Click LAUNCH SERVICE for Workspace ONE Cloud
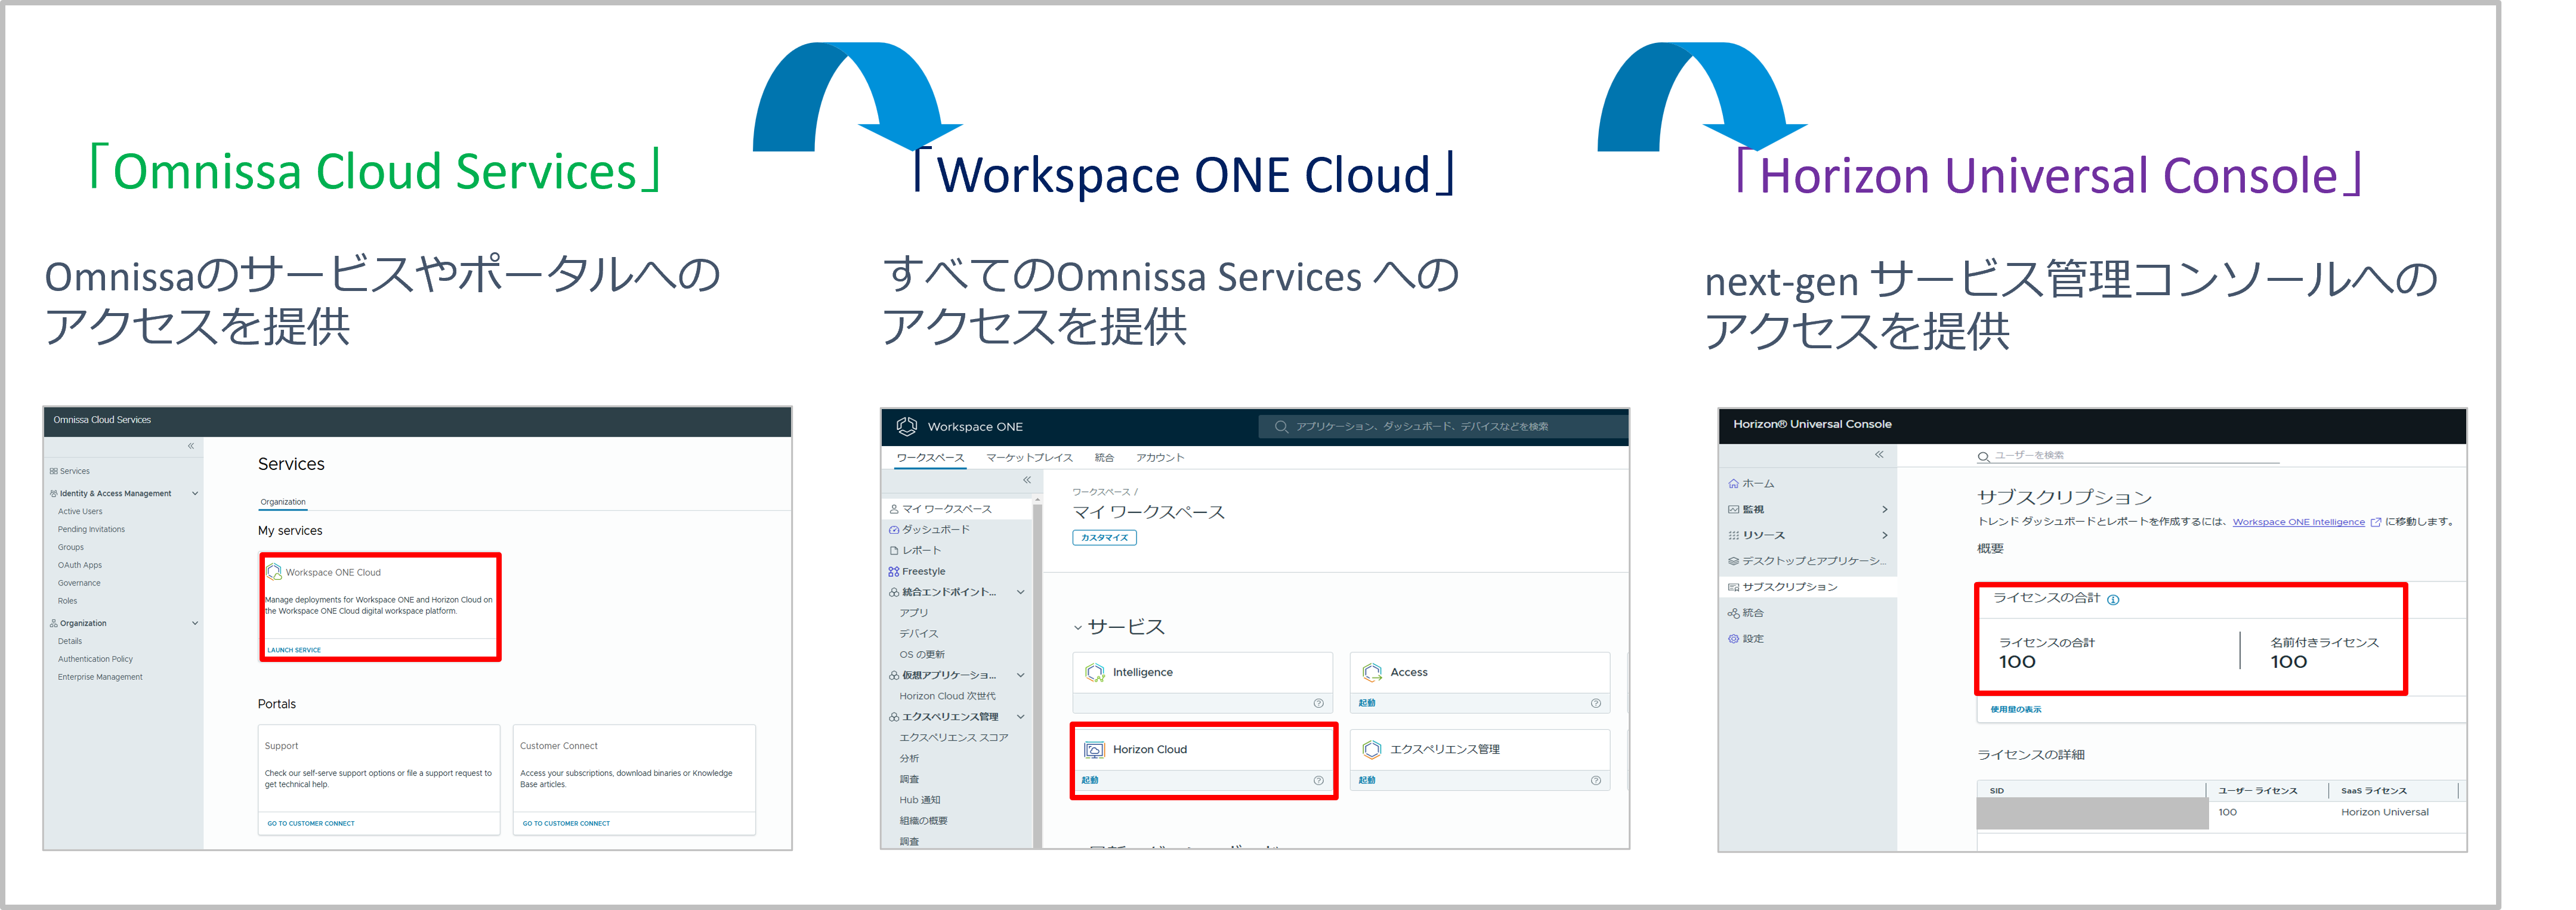The width and height of the screenshot is (2576, 910). [x=294, y=650]
